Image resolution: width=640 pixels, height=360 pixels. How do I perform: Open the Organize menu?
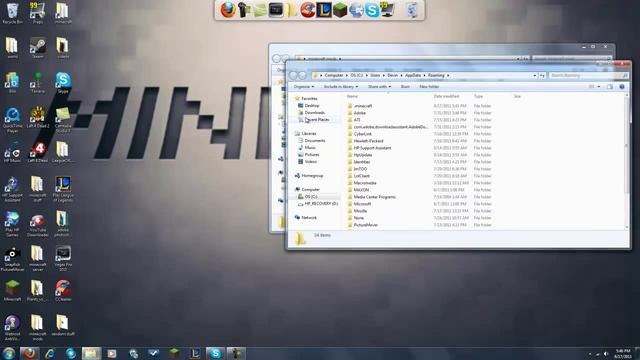tap(304, 87)
